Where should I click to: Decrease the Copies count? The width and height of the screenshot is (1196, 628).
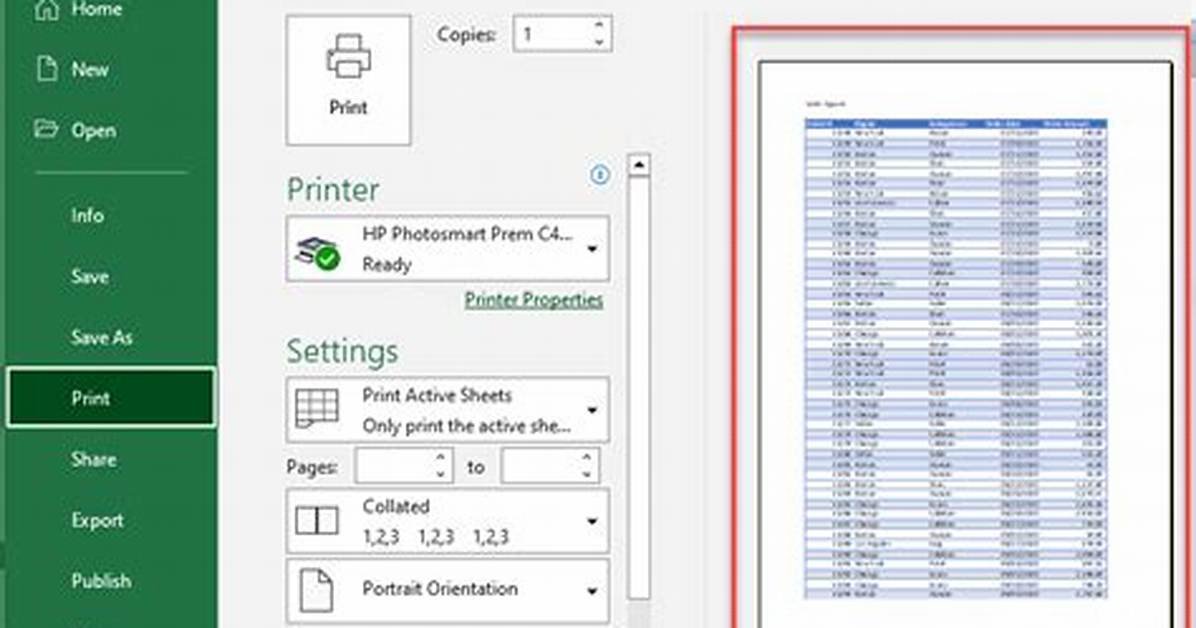tap(599, 42)
